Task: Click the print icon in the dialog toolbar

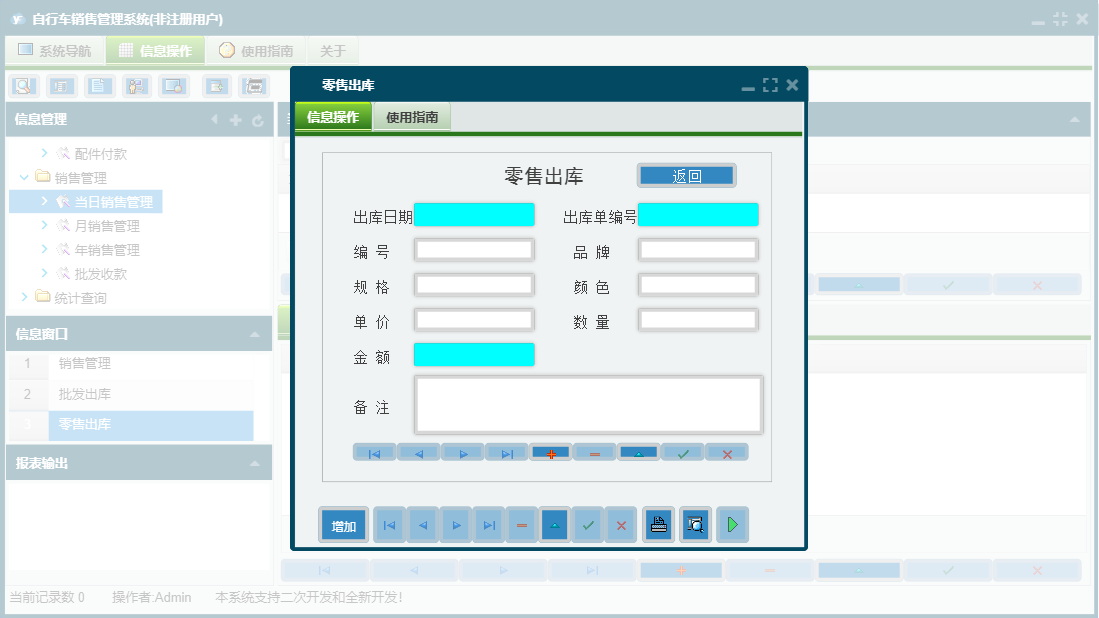Action: point(658,524)
